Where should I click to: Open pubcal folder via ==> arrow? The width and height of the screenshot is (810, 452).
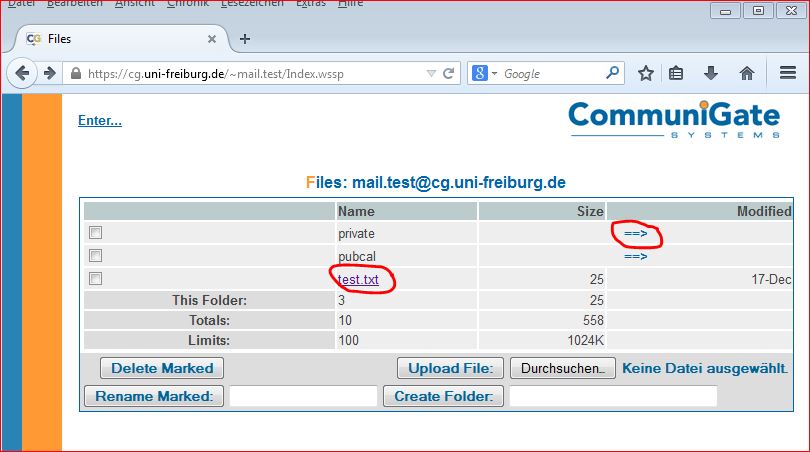click(x=635, y=256)
